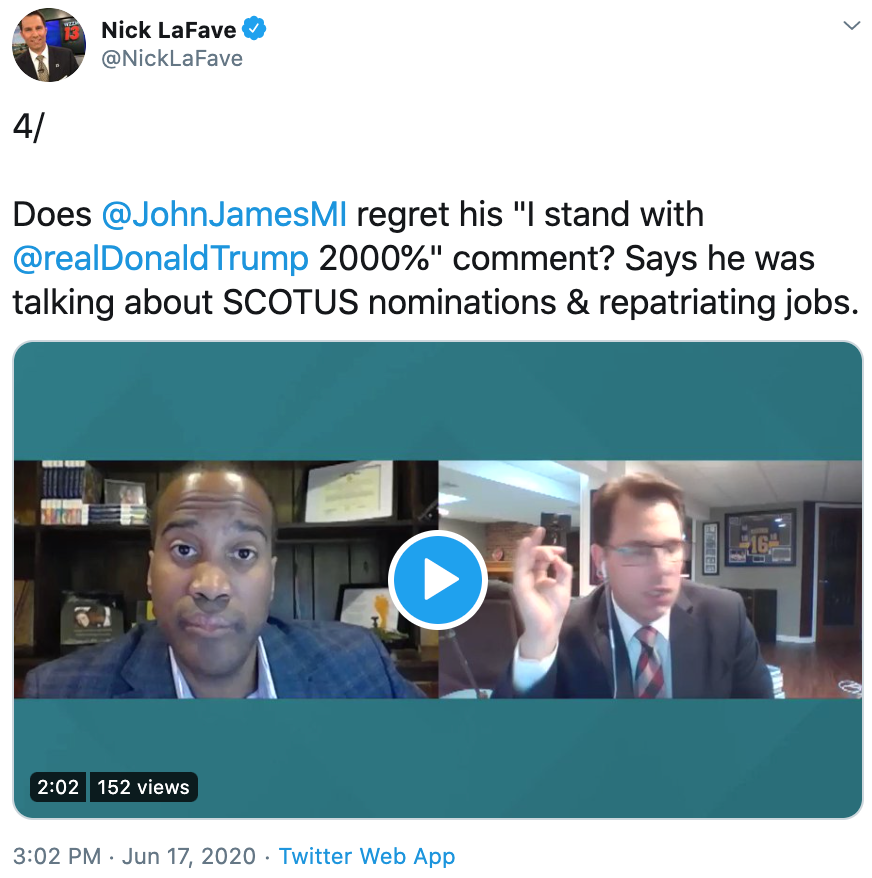
Task: Click Nick LaFave's profile avatar
Action: click(49, 45)
